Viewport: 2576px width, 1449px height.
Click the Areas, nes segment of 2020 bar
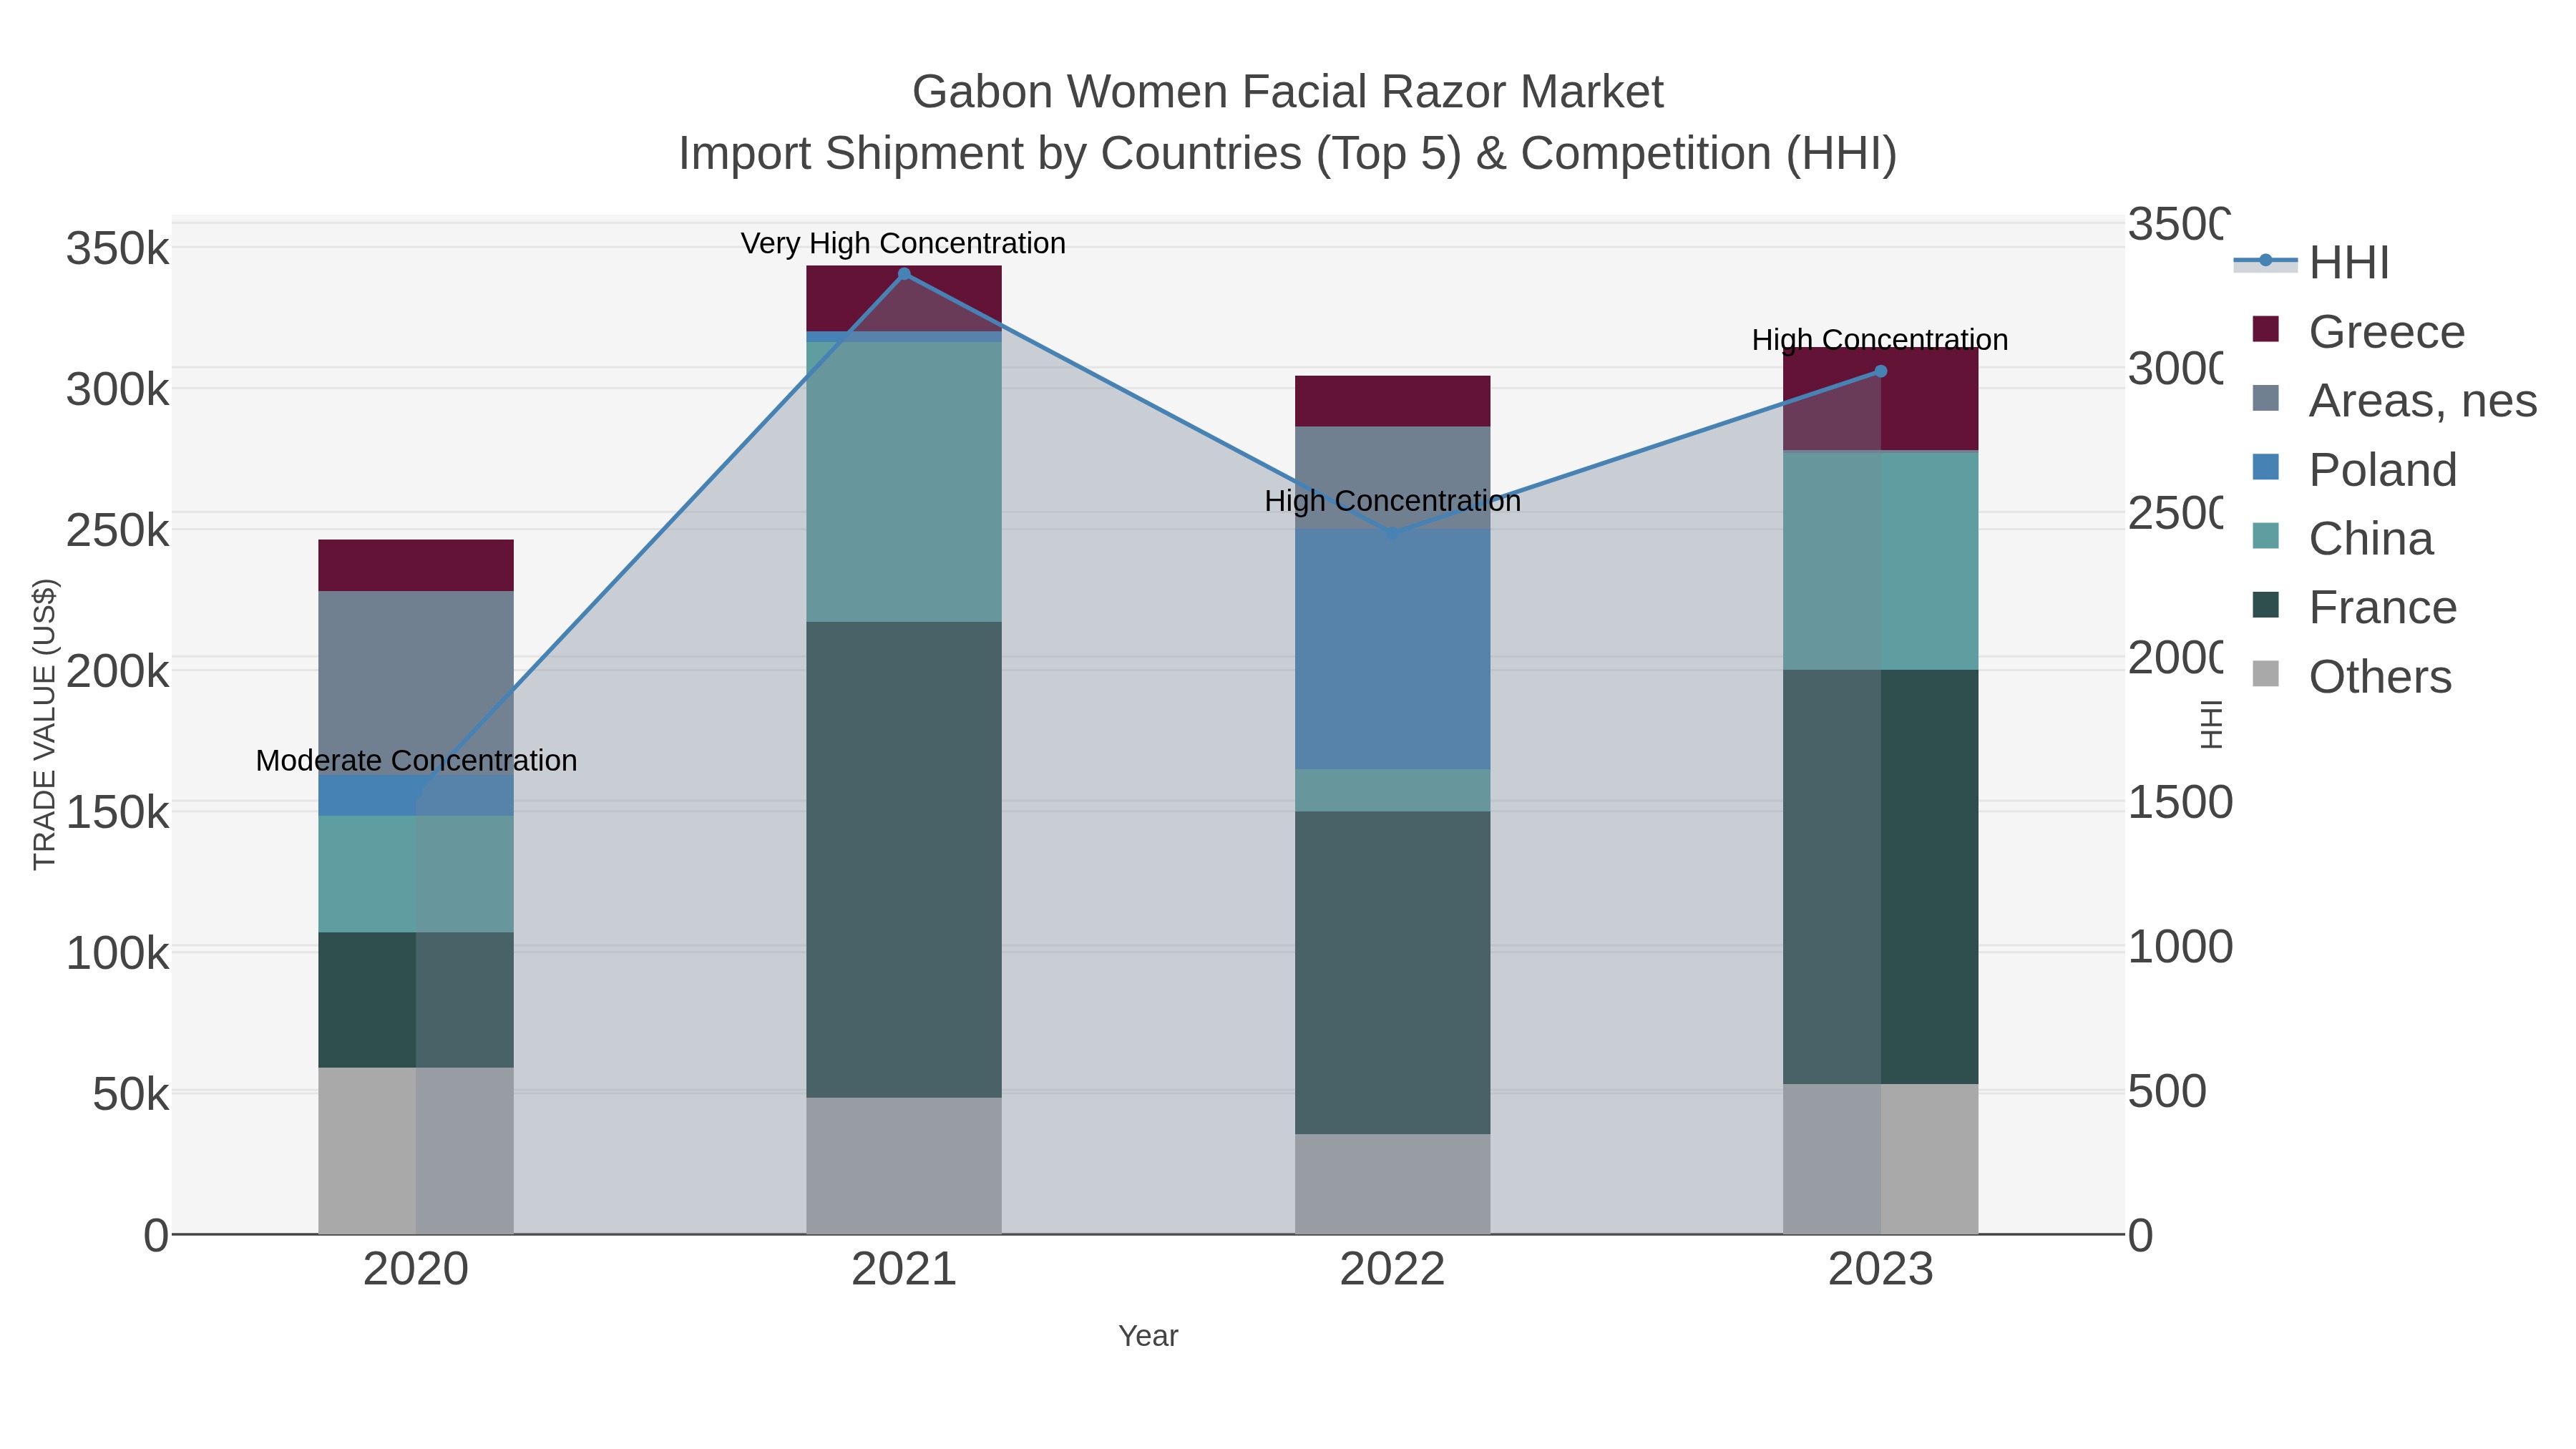coord(416,683)
